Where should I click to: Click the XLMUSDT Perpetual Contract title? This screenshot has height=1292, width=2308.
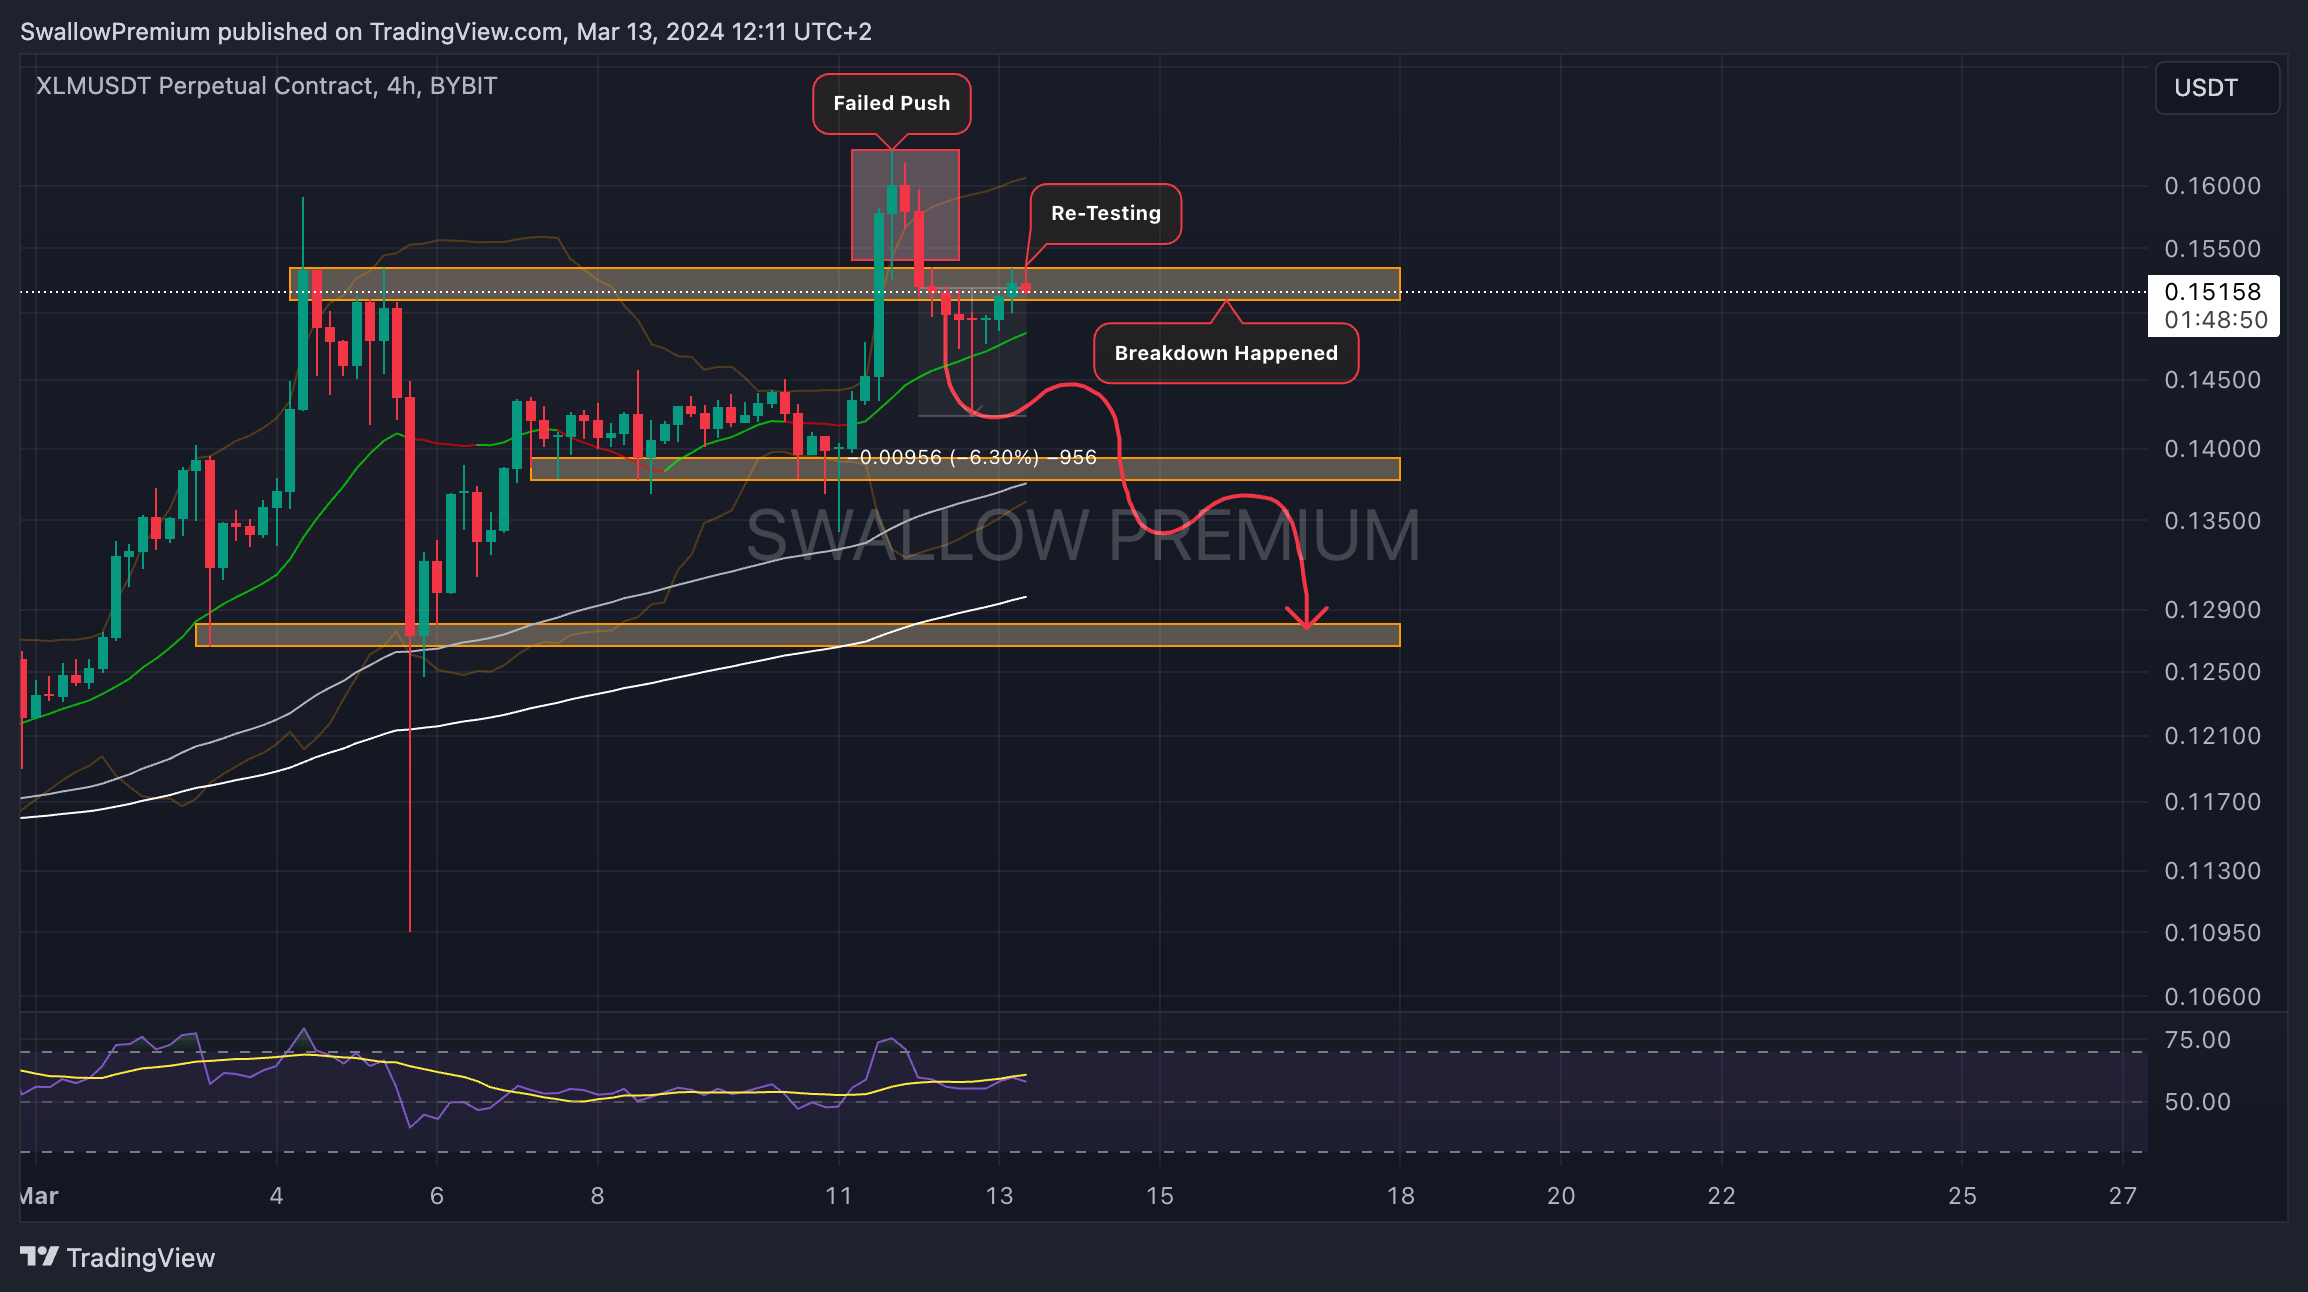[267, 86]
